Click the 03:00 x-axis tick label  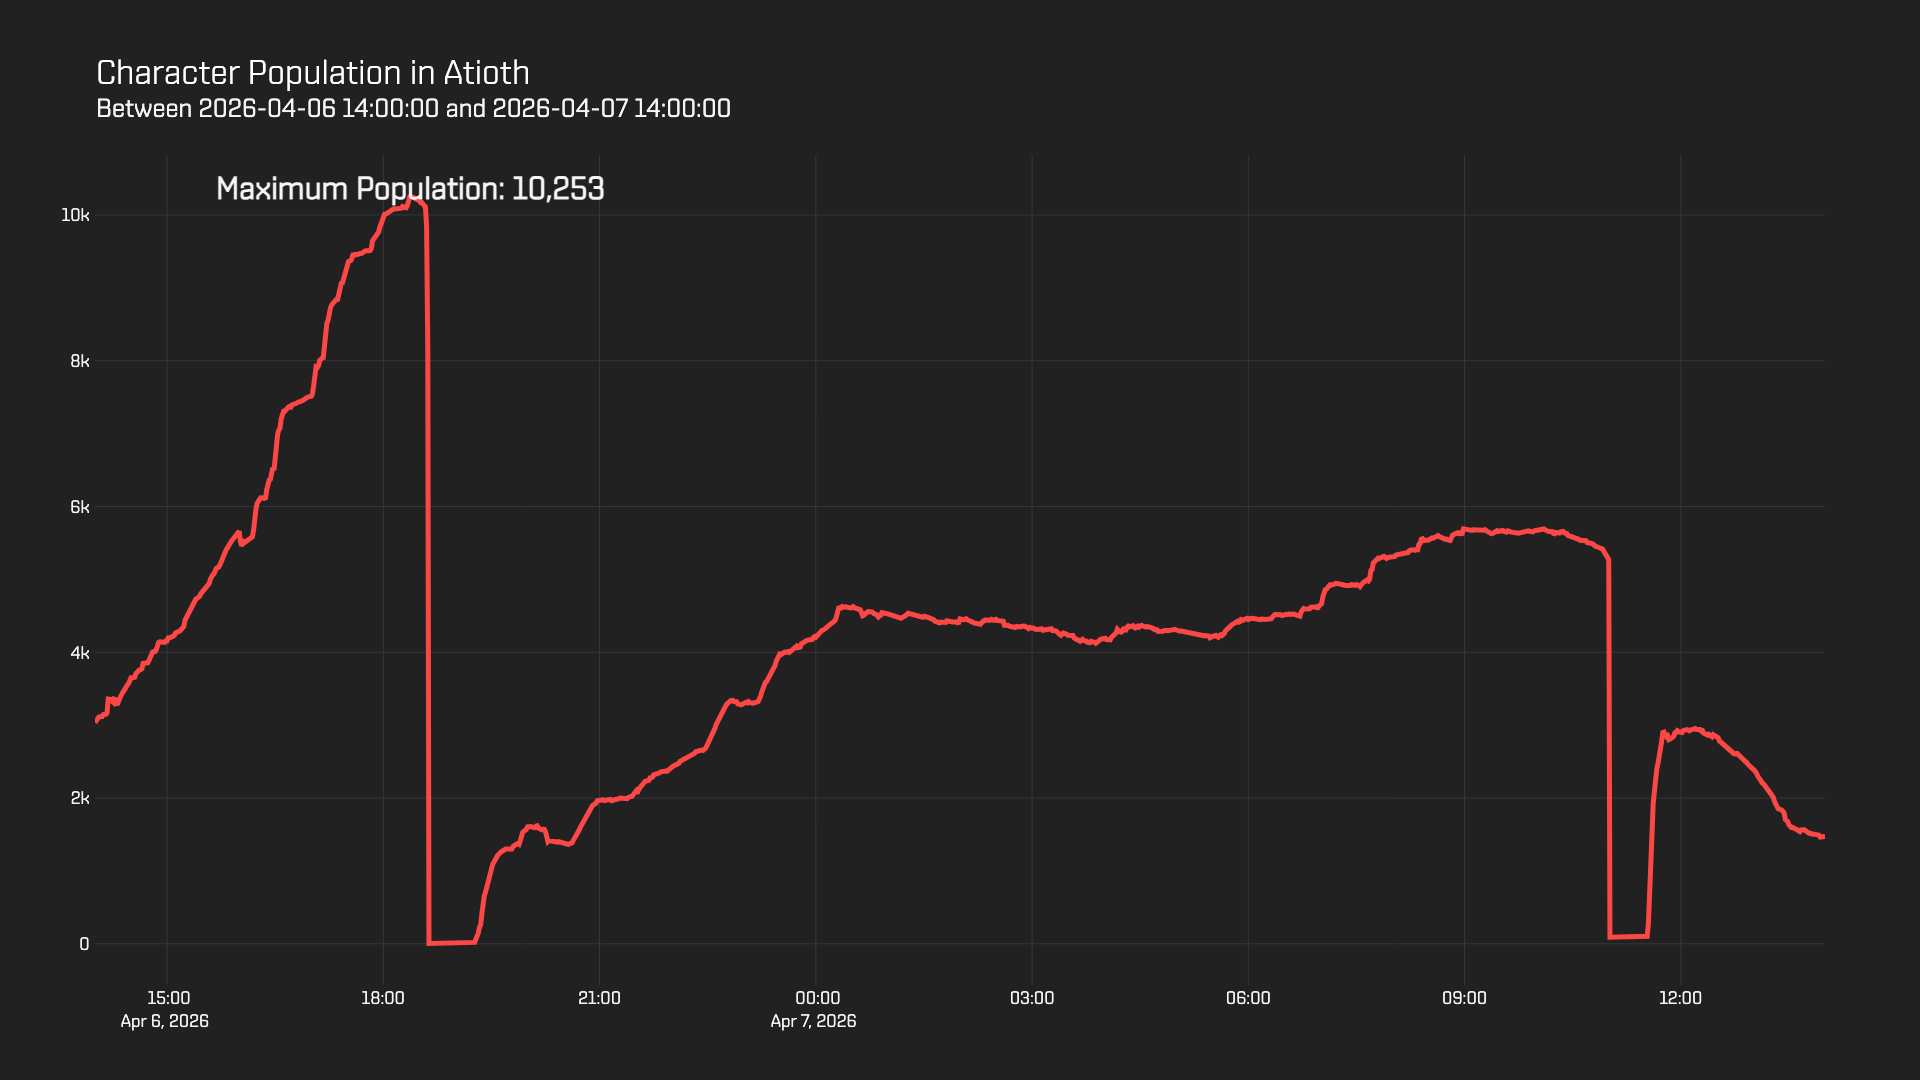[x=1032, y=998]
